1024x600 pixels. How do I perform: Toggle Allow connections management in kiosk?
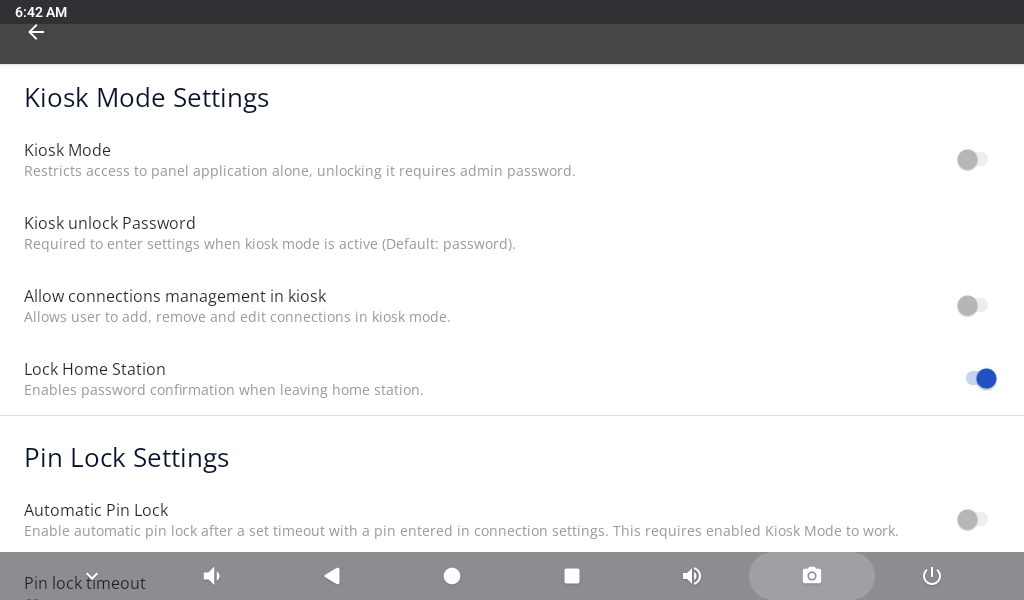point(972,306)
